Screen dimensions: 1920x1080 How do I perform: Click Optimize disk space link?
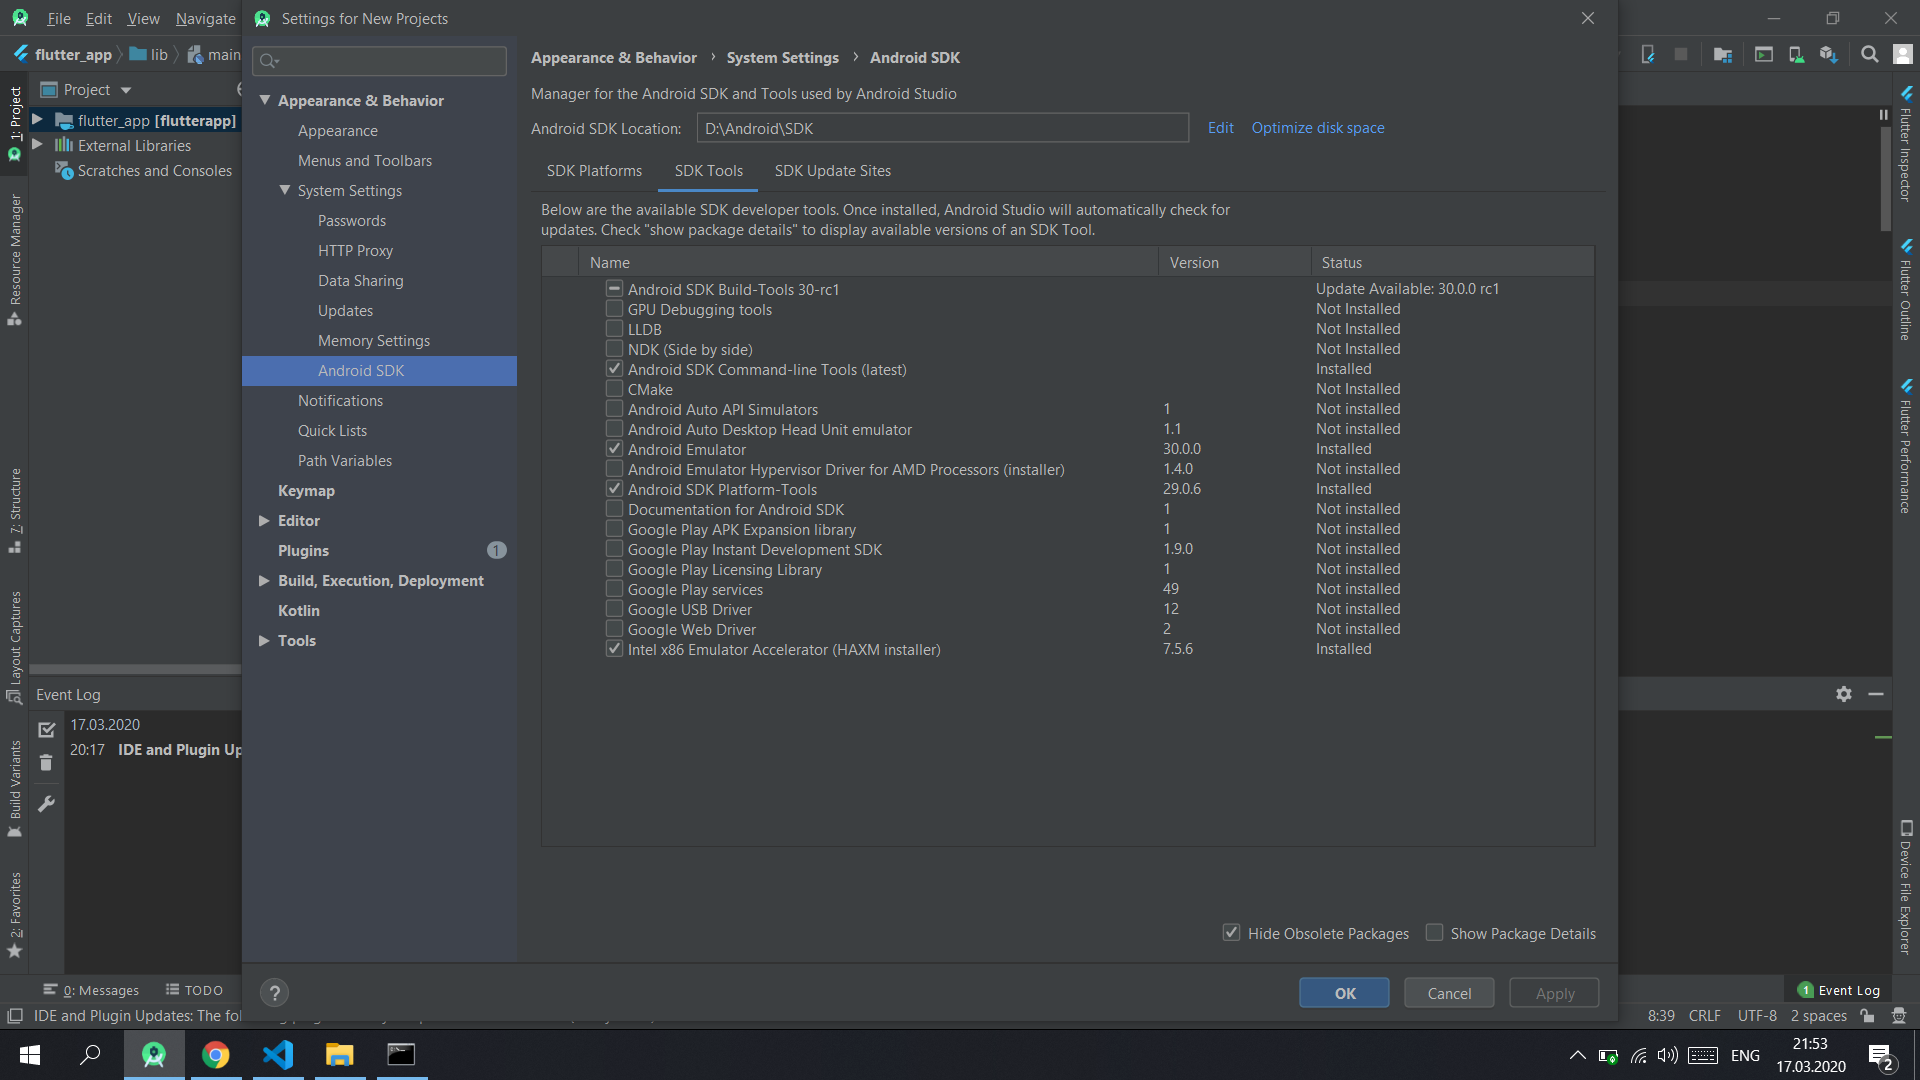click(1317, 128)
